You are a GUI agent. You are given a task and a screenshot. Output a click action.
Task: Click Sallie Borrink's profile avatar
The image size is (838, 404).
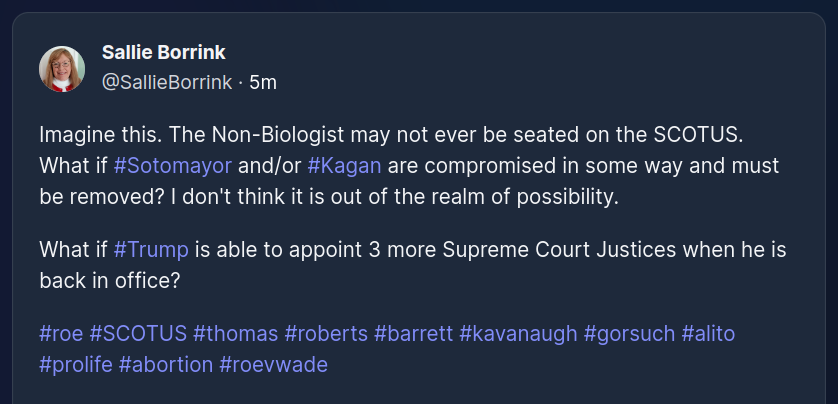coord(62,69)
